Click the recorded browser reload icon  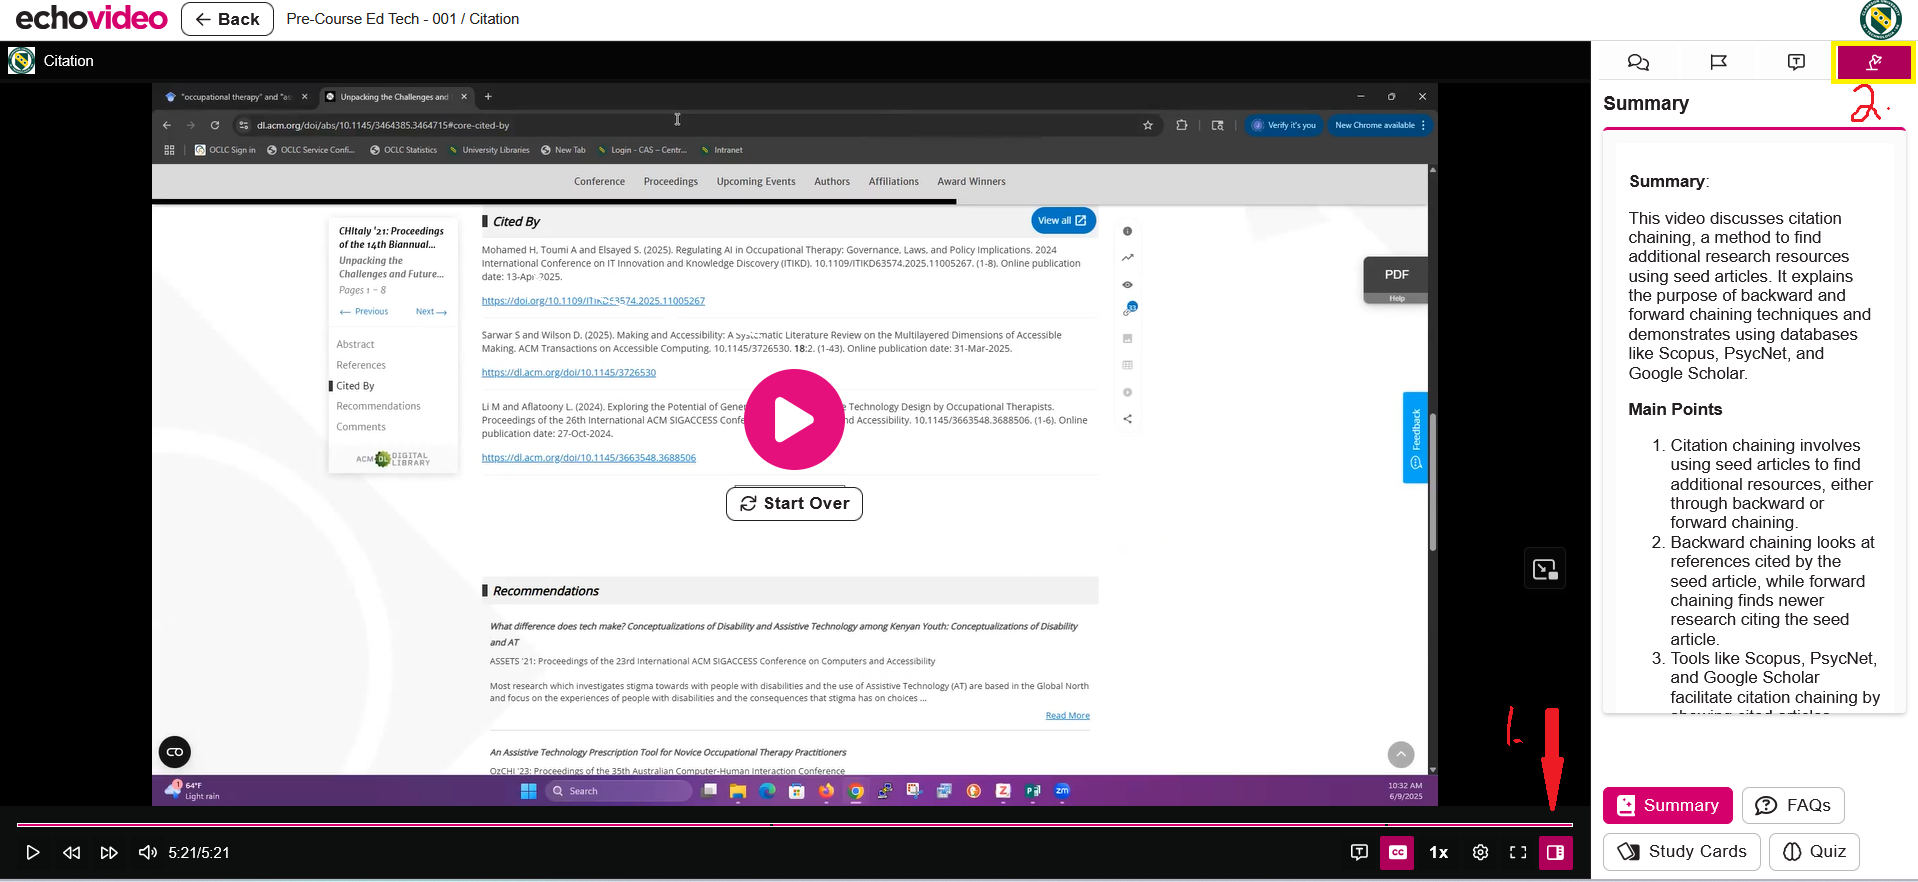coord(215,125)
